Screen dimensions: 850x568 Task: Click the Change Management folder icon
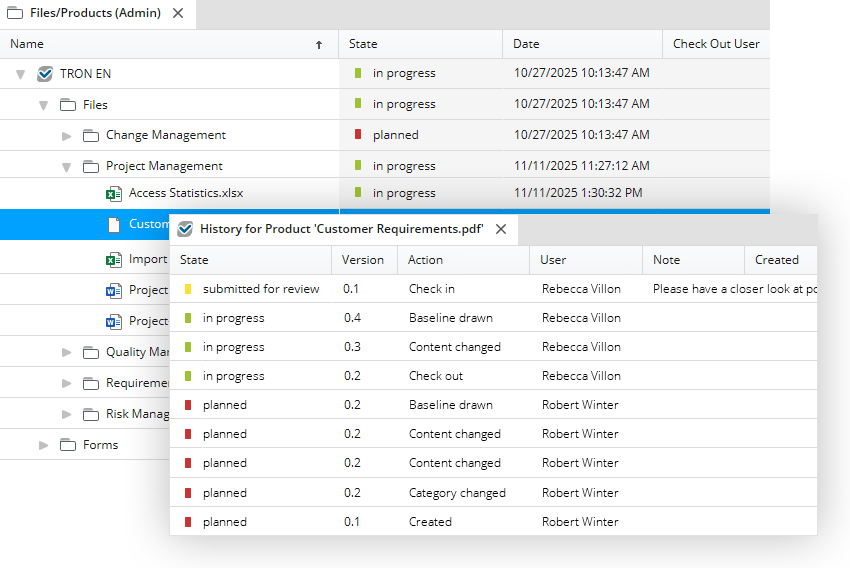coord(90,135)
